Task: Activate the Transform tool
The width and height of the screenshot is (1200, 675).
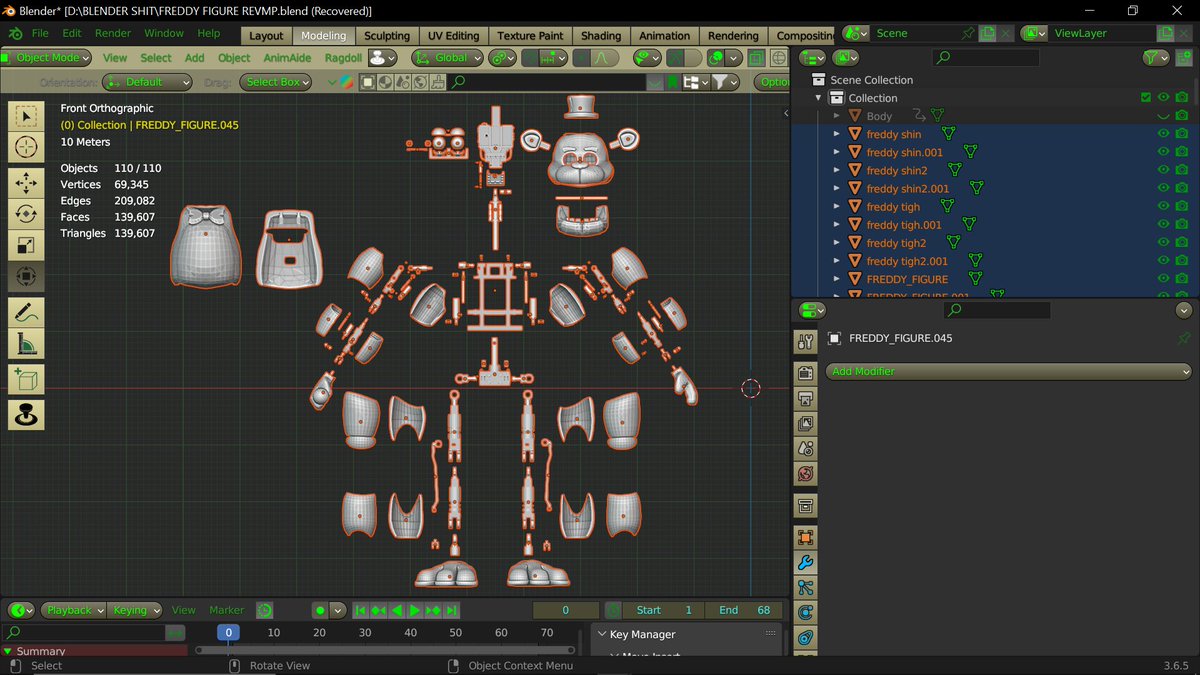Action: point(26,276)
